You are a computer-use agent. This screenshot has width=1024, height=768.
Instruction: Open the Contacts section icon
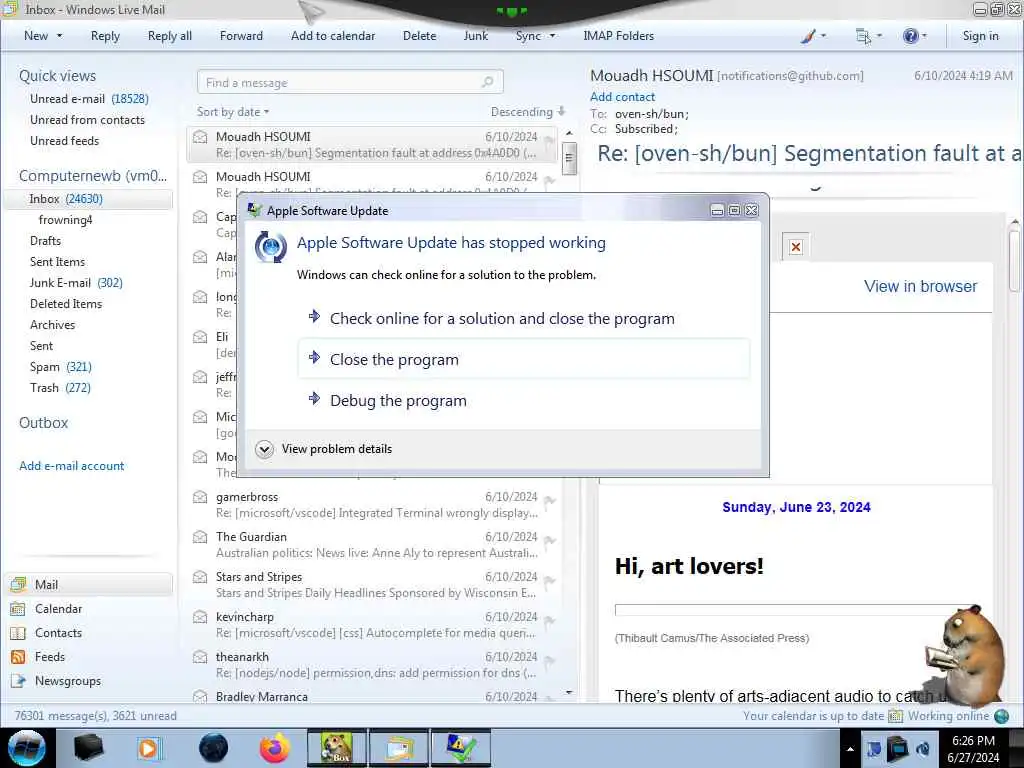pyautogui.click(x=18, y=633)
